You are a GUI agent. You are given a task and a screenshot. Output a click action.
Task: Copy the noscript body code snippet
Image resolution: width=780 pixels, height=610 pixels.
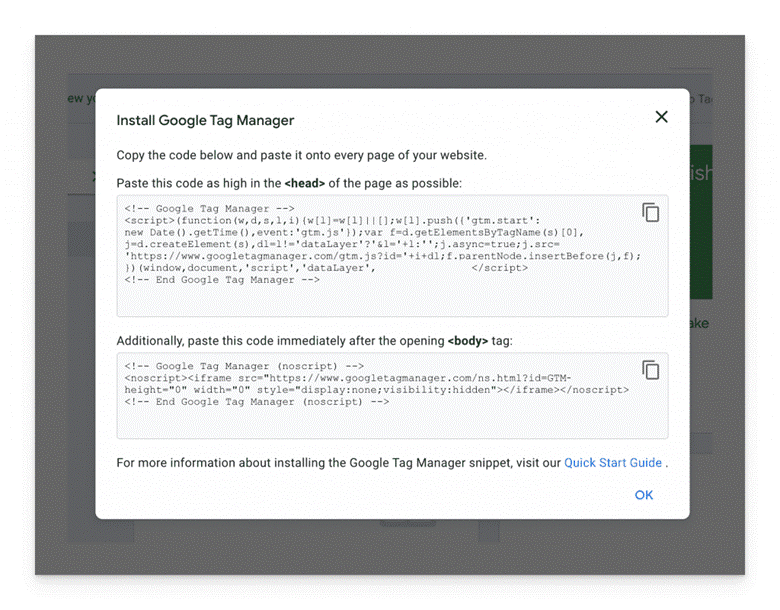tap(651, 370)
